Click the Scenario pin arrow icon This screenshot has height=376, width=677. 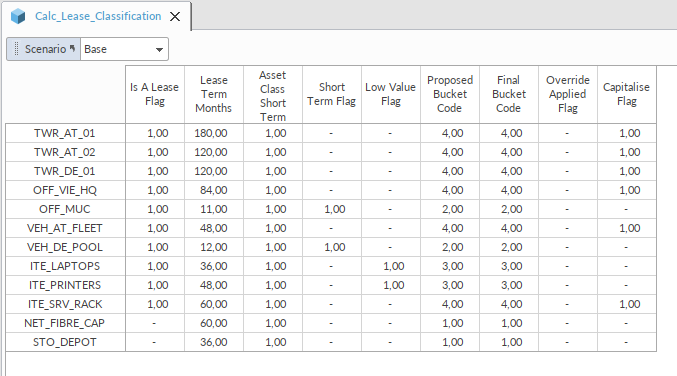(73, 48)
